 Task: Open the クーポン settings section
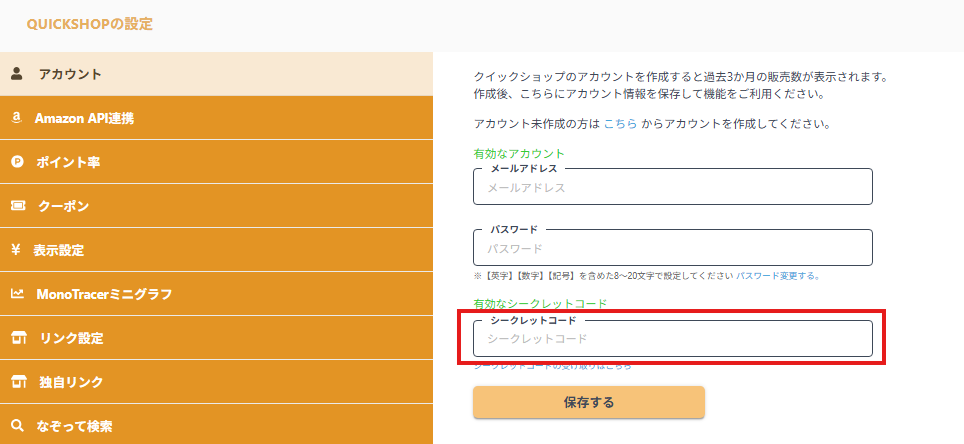(x=216, y=206)
